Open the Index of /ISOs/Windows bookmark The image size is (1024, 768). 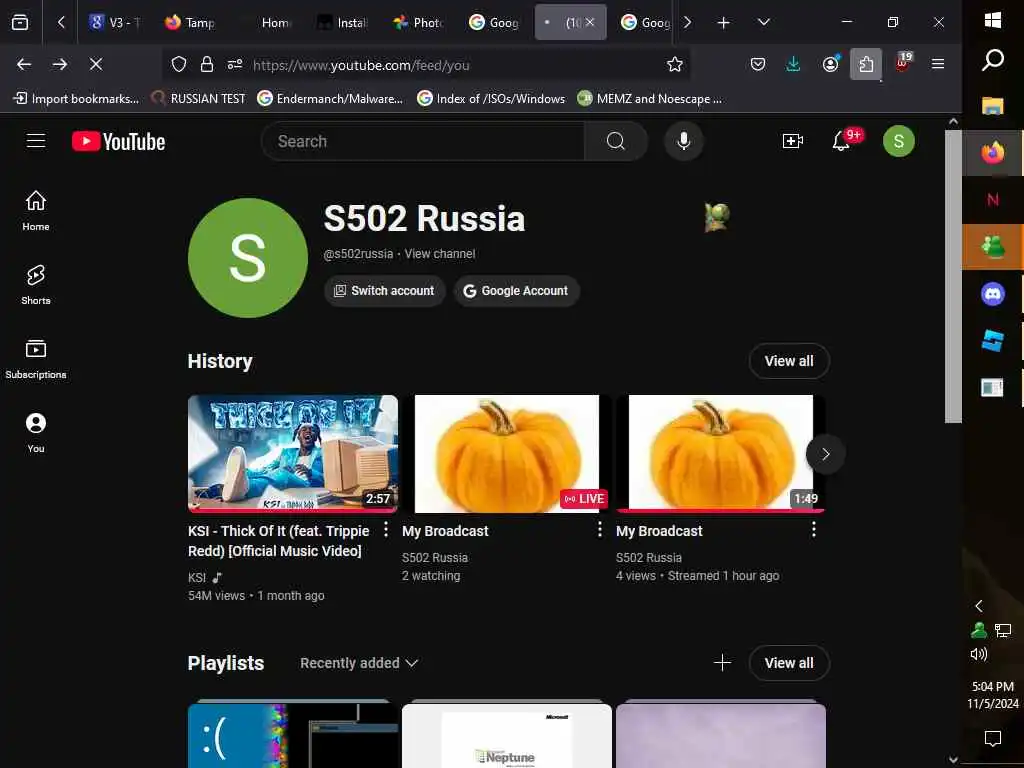(491, 99)
